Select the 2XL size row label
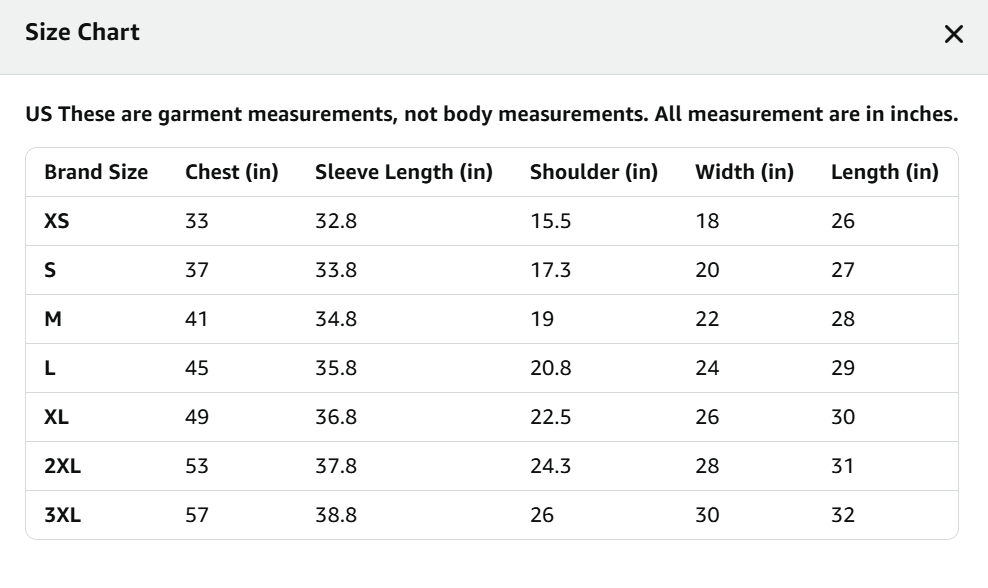 tap(62, 466)
